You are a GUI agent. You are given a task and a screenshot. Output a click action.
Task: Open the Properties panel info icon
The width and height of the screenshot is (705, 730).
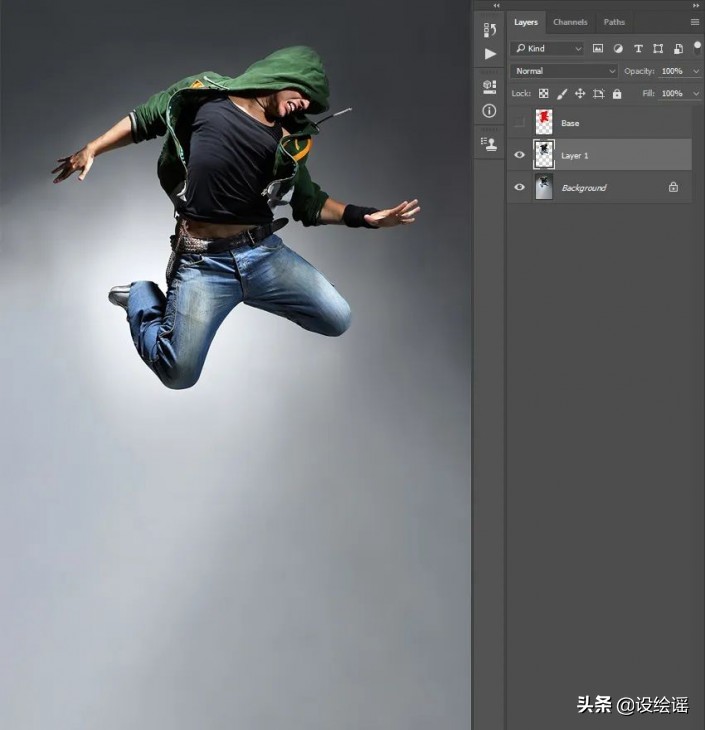click(x=489, y=111)
